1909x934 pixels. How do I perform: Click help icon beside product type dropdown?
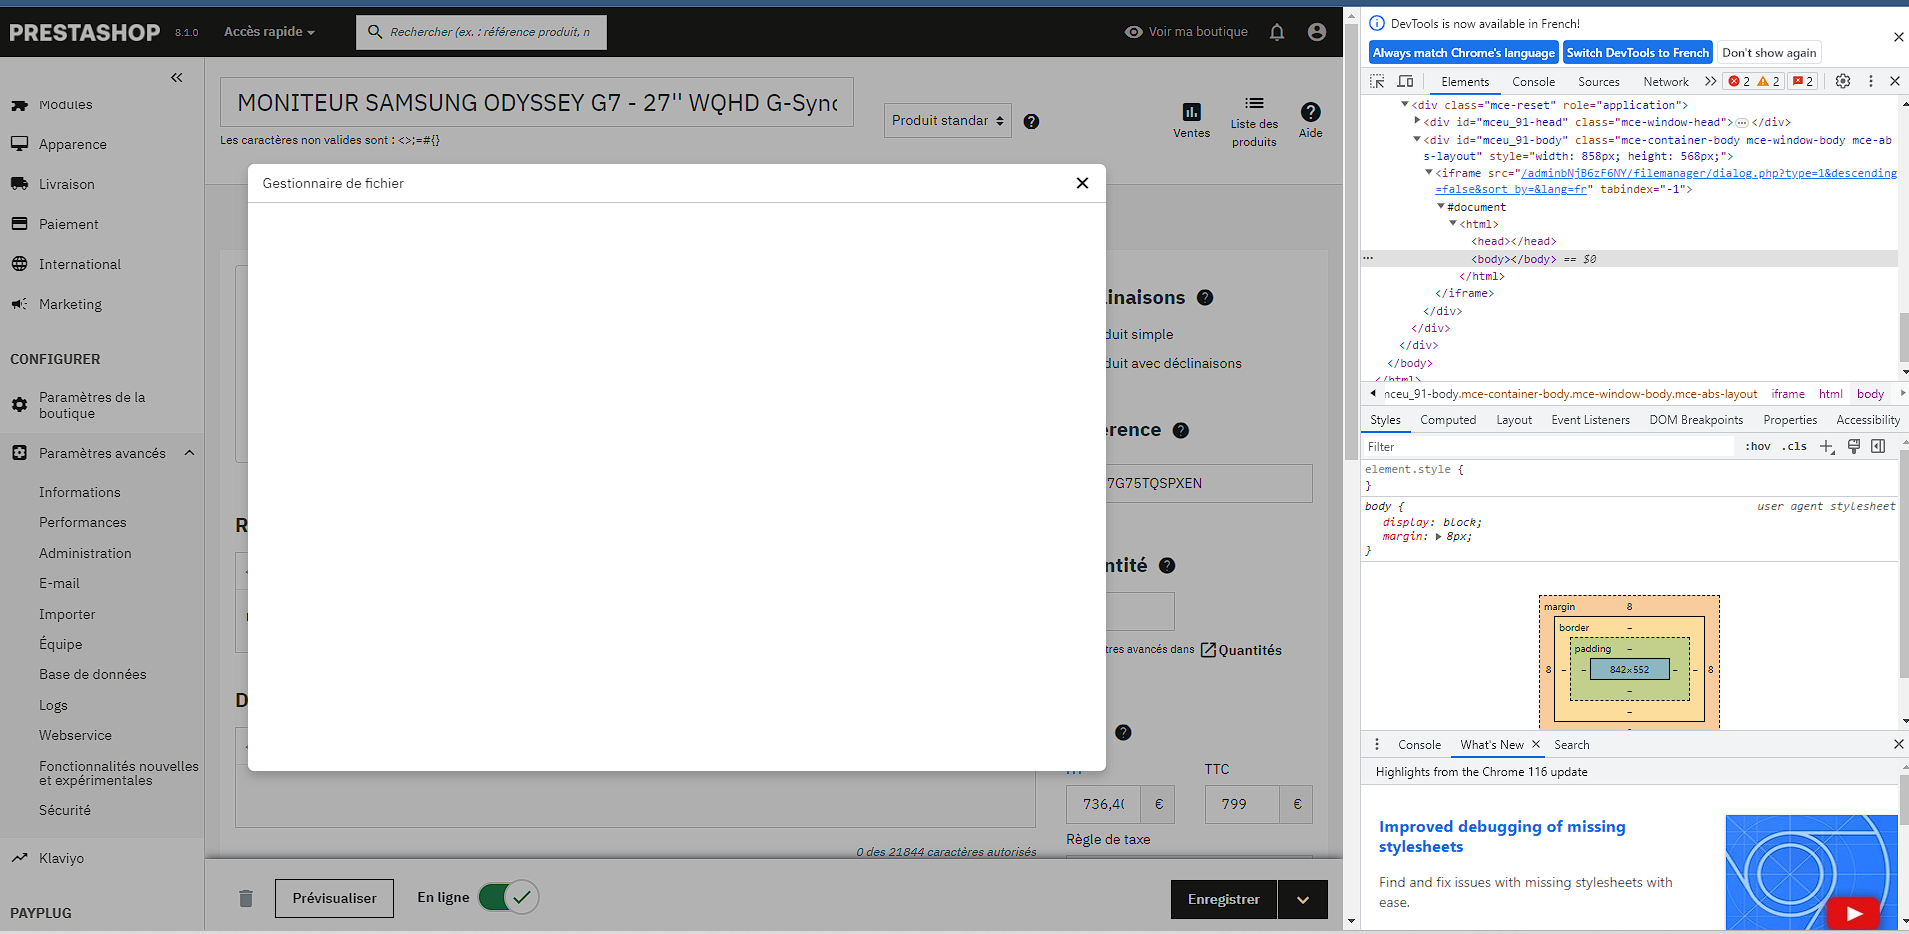pyautogui.click(x=1031, y=121)
